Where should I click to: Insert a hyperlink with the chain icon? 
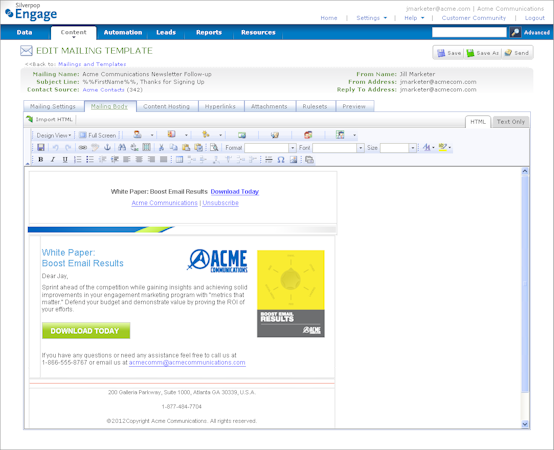82,147
